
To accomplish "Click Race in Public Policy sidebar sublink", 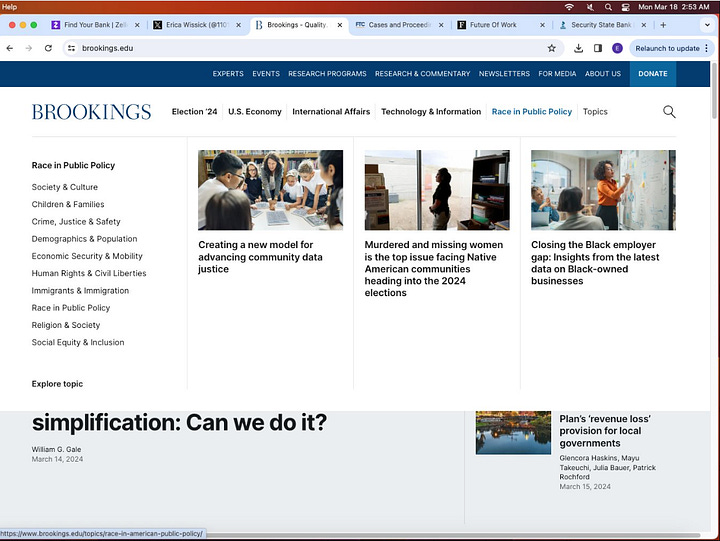I will [71, 308].
